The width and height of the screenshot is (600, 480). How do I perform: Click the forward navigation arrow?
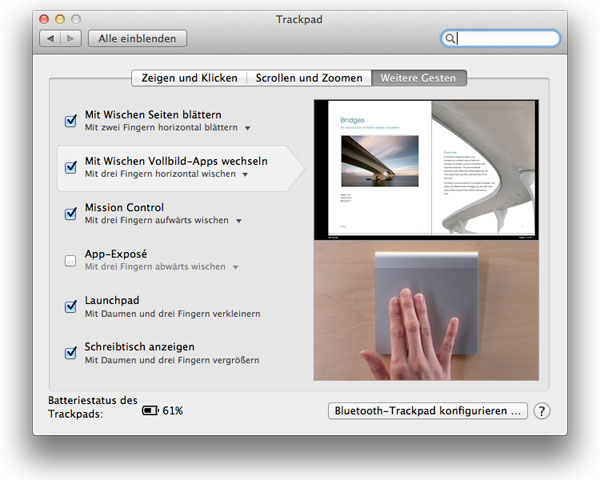click(70, 39)
